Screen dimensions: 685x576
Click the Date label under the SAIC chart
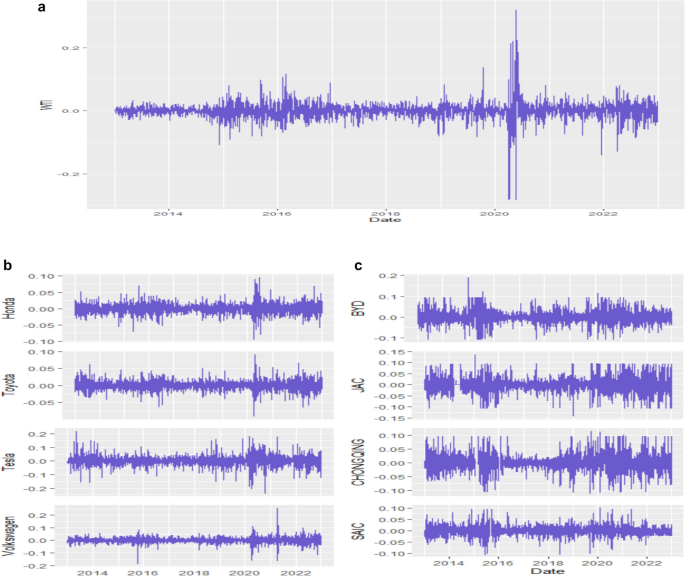547,571
